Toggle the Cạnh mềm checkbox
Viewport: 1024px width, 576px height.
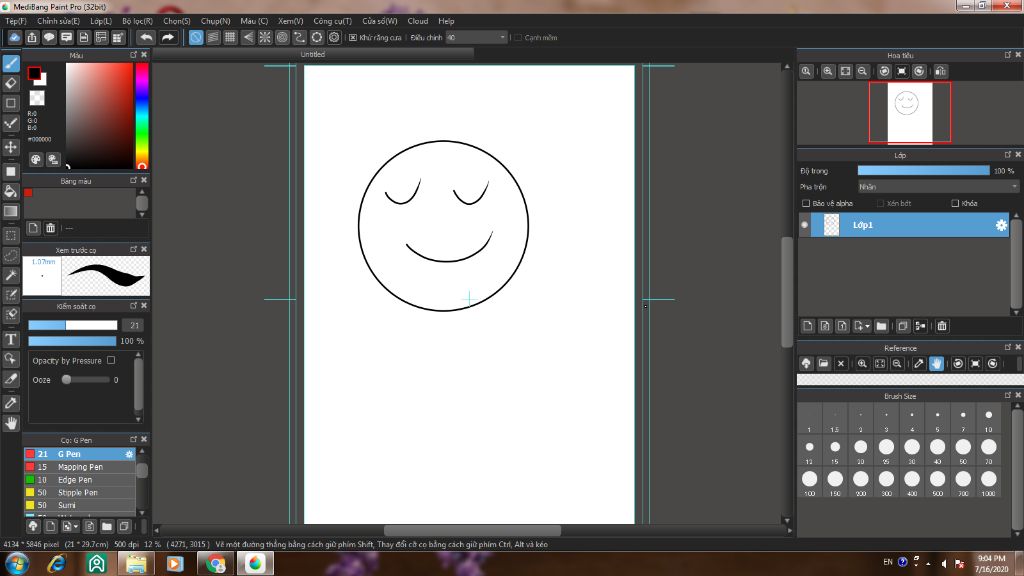(x=518, y=38)
